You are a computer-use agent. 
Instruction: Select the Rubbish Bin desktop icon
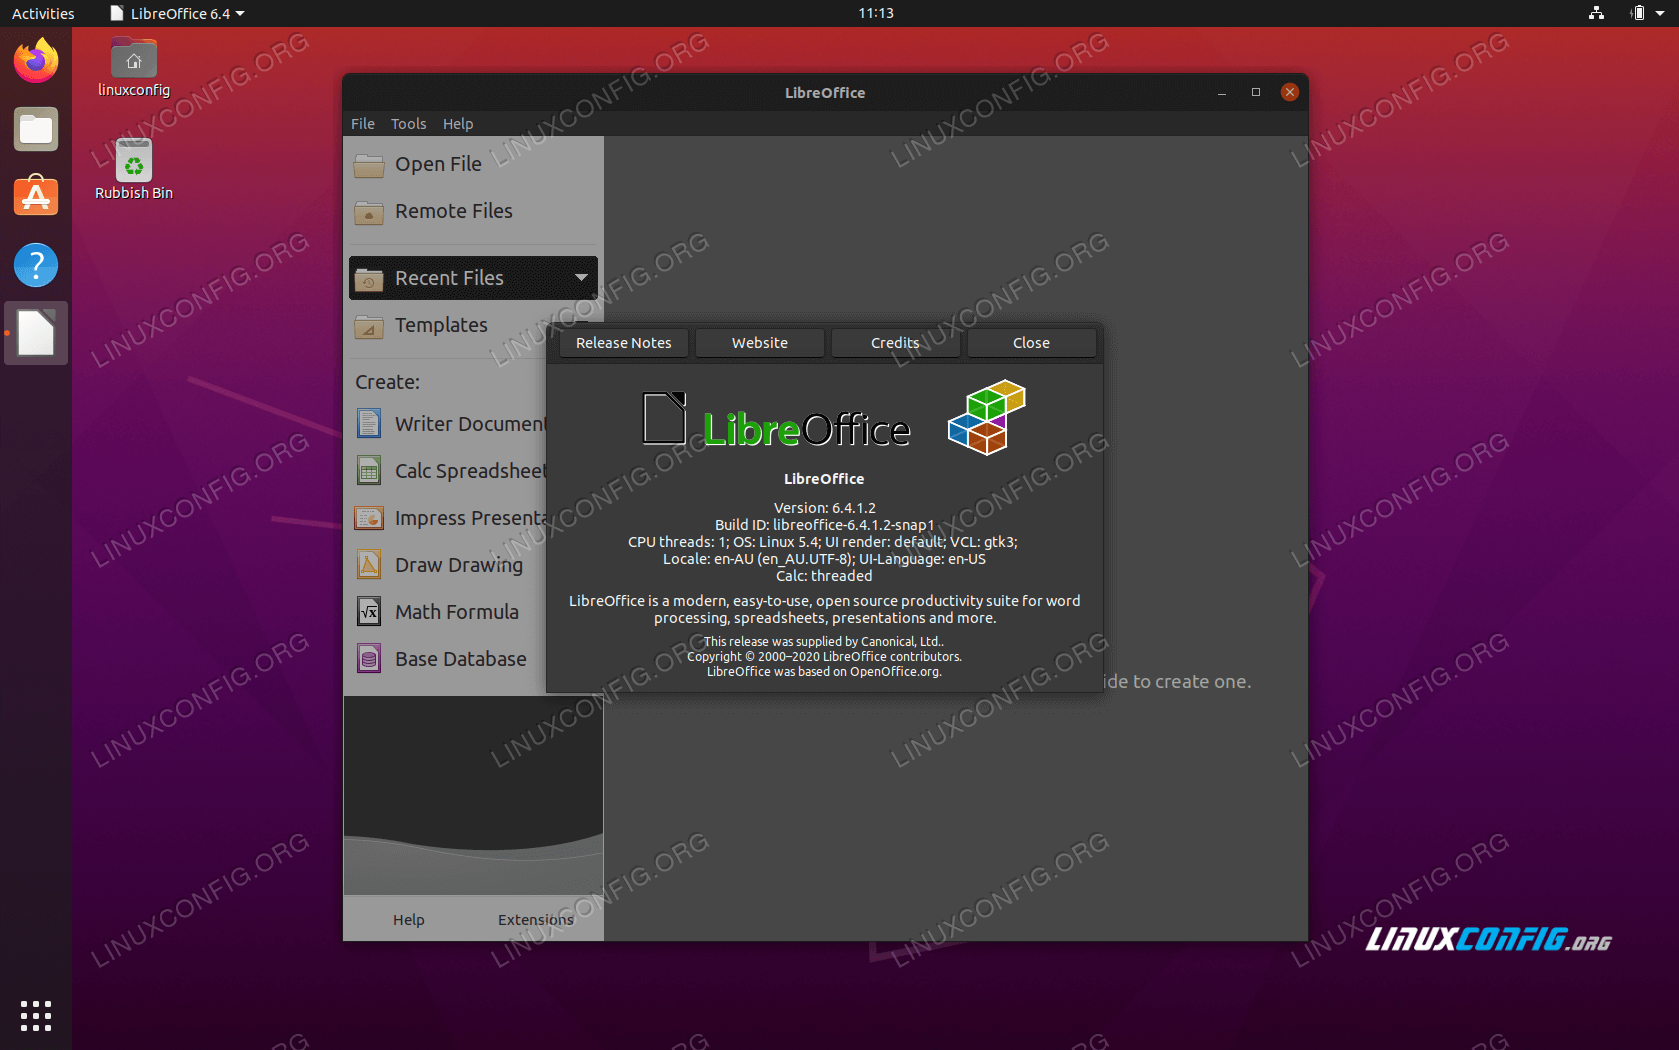pos(134,170)
